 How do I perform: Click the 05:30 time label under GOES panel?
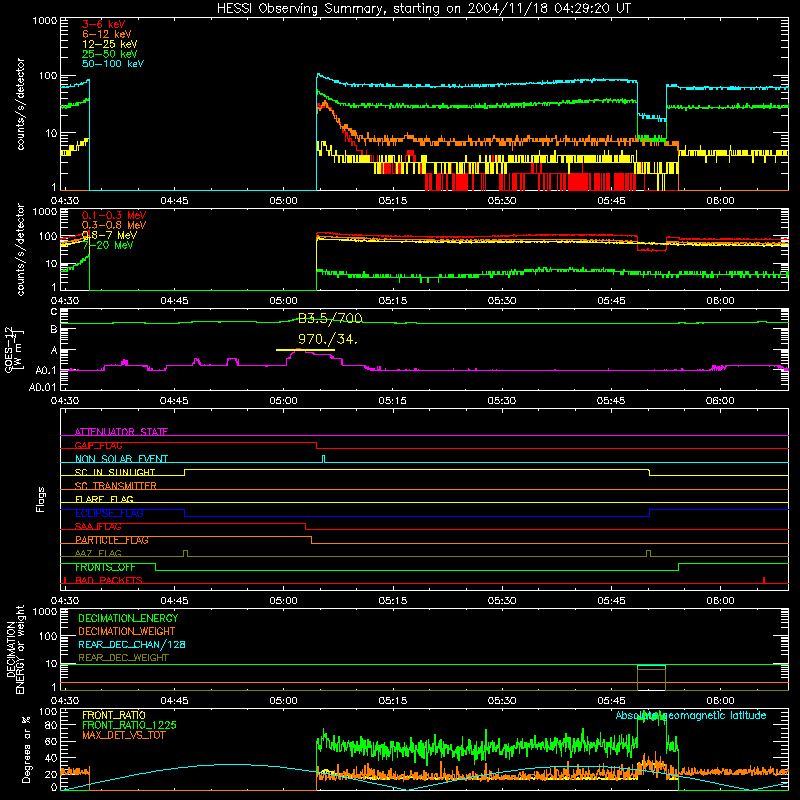(x=502, y=401)
